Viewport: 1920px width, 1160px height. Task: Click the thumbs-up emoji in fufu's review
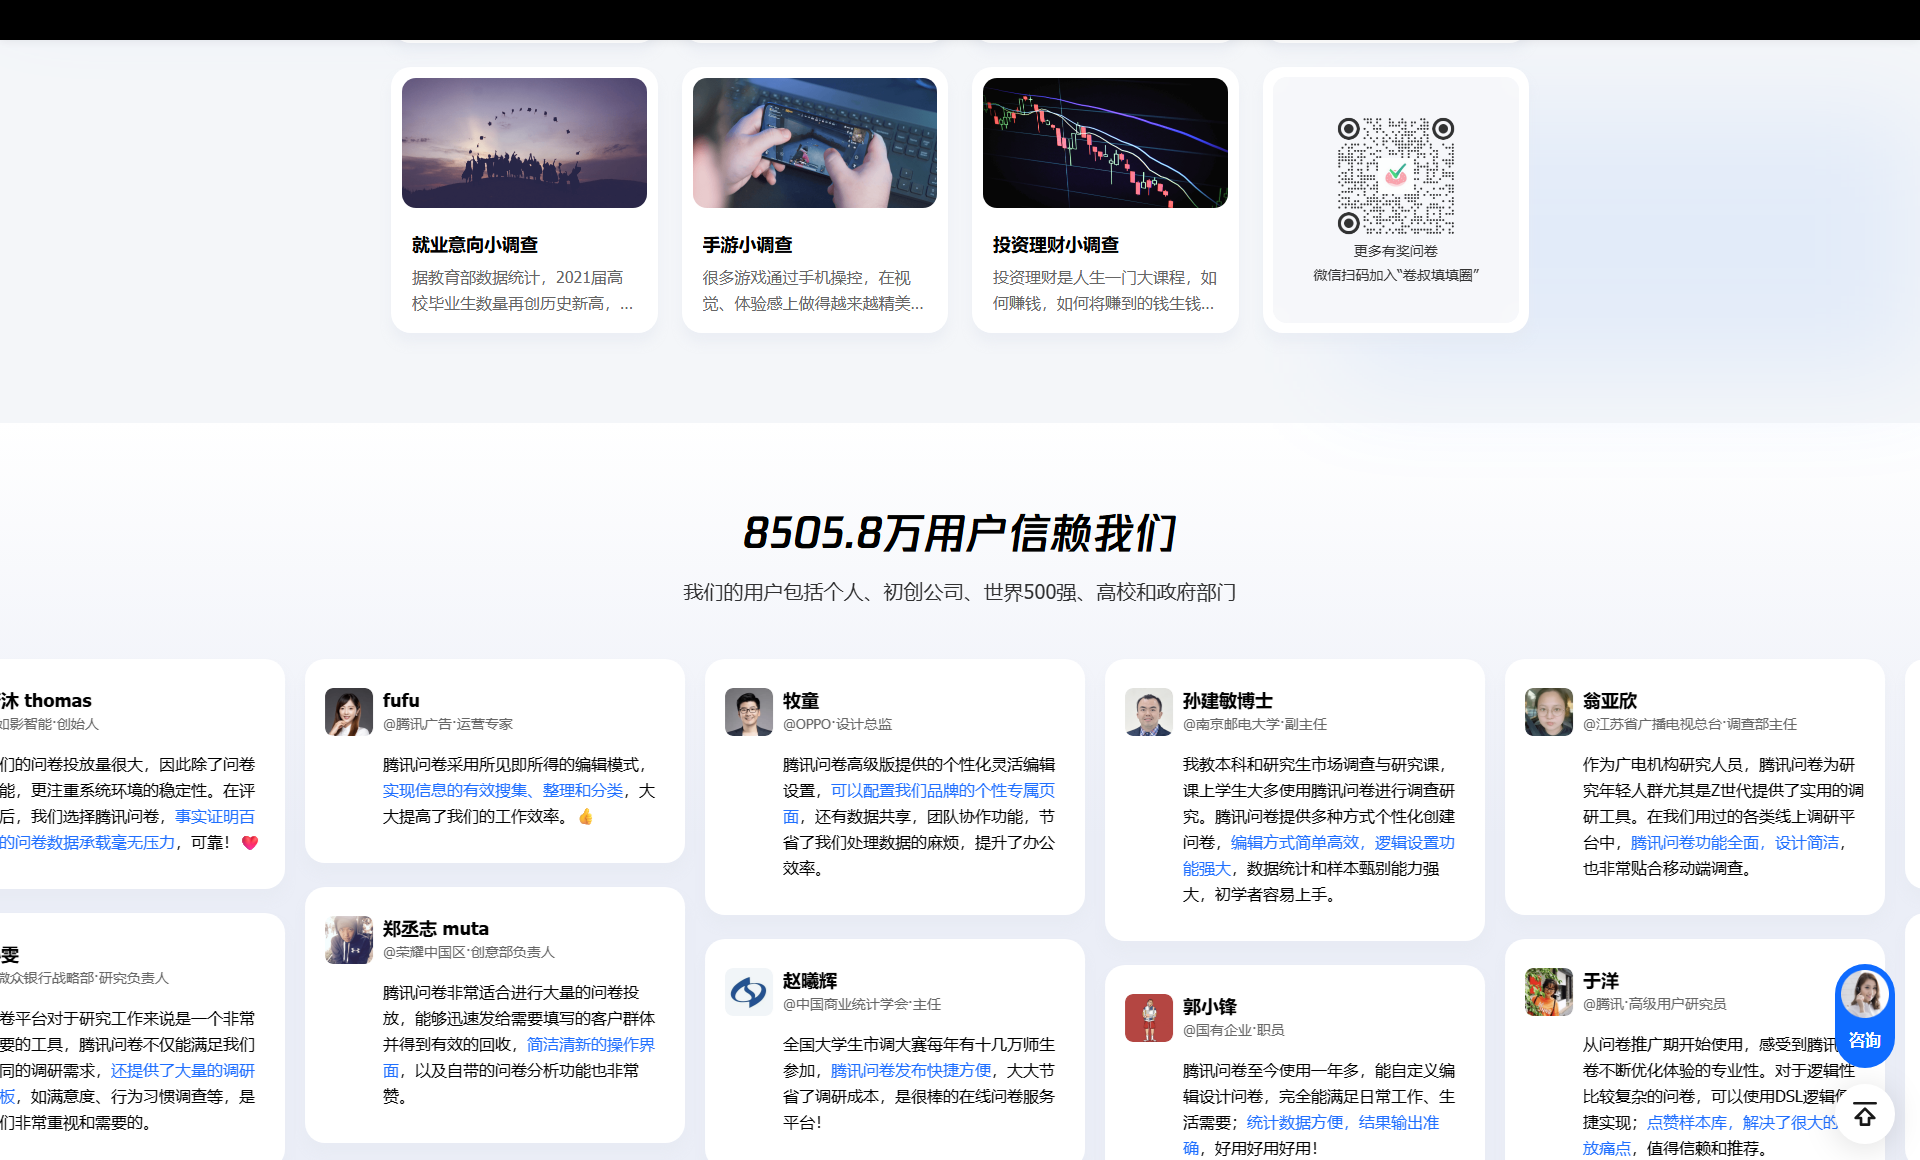coord(586,817)
